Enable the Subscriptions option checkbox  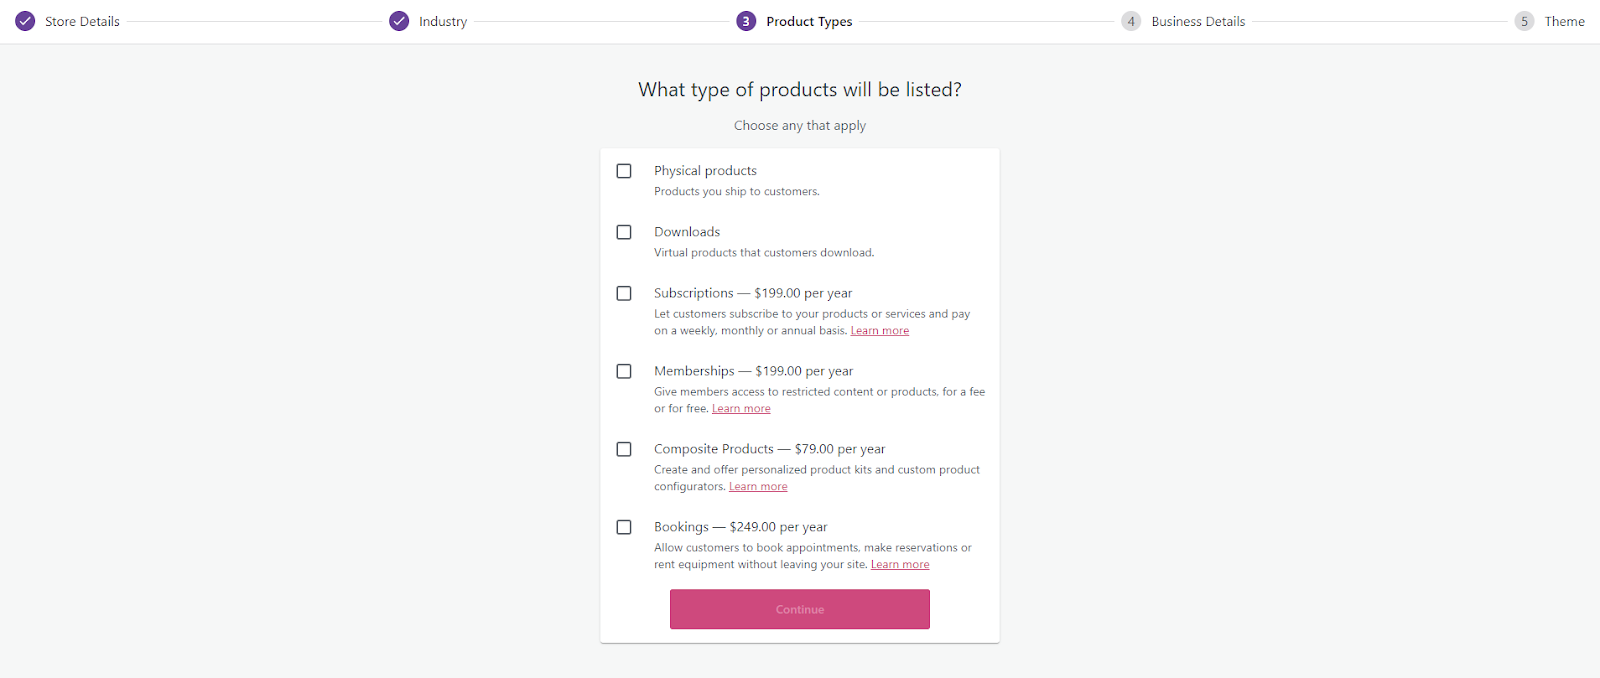624,293
